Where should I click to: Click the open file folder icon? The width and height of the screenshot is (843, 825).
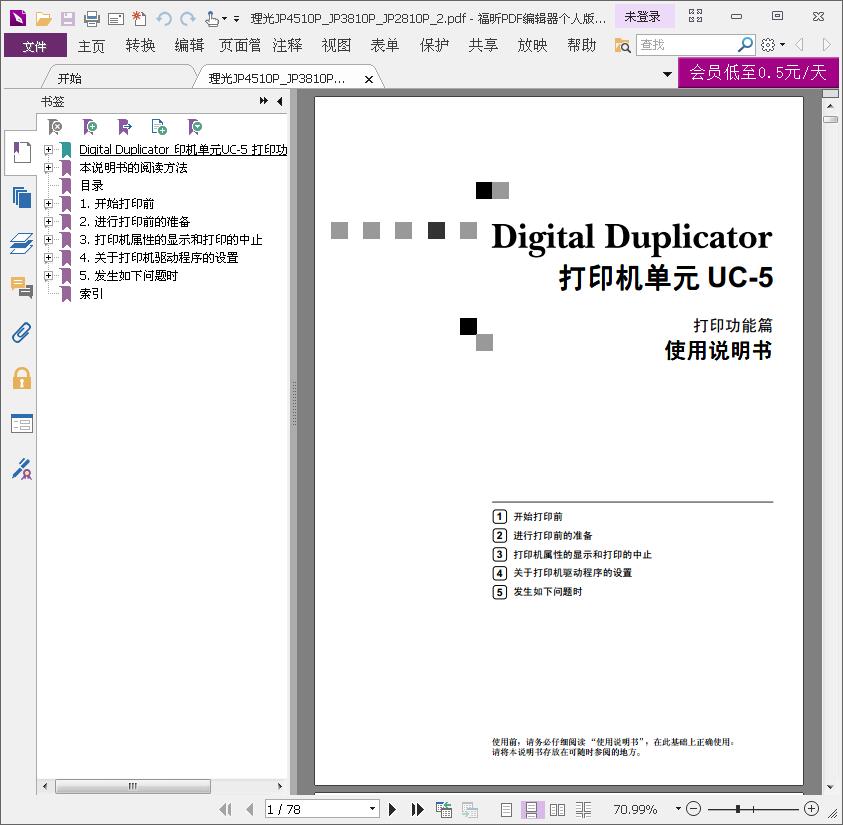[x=43, y=19]
